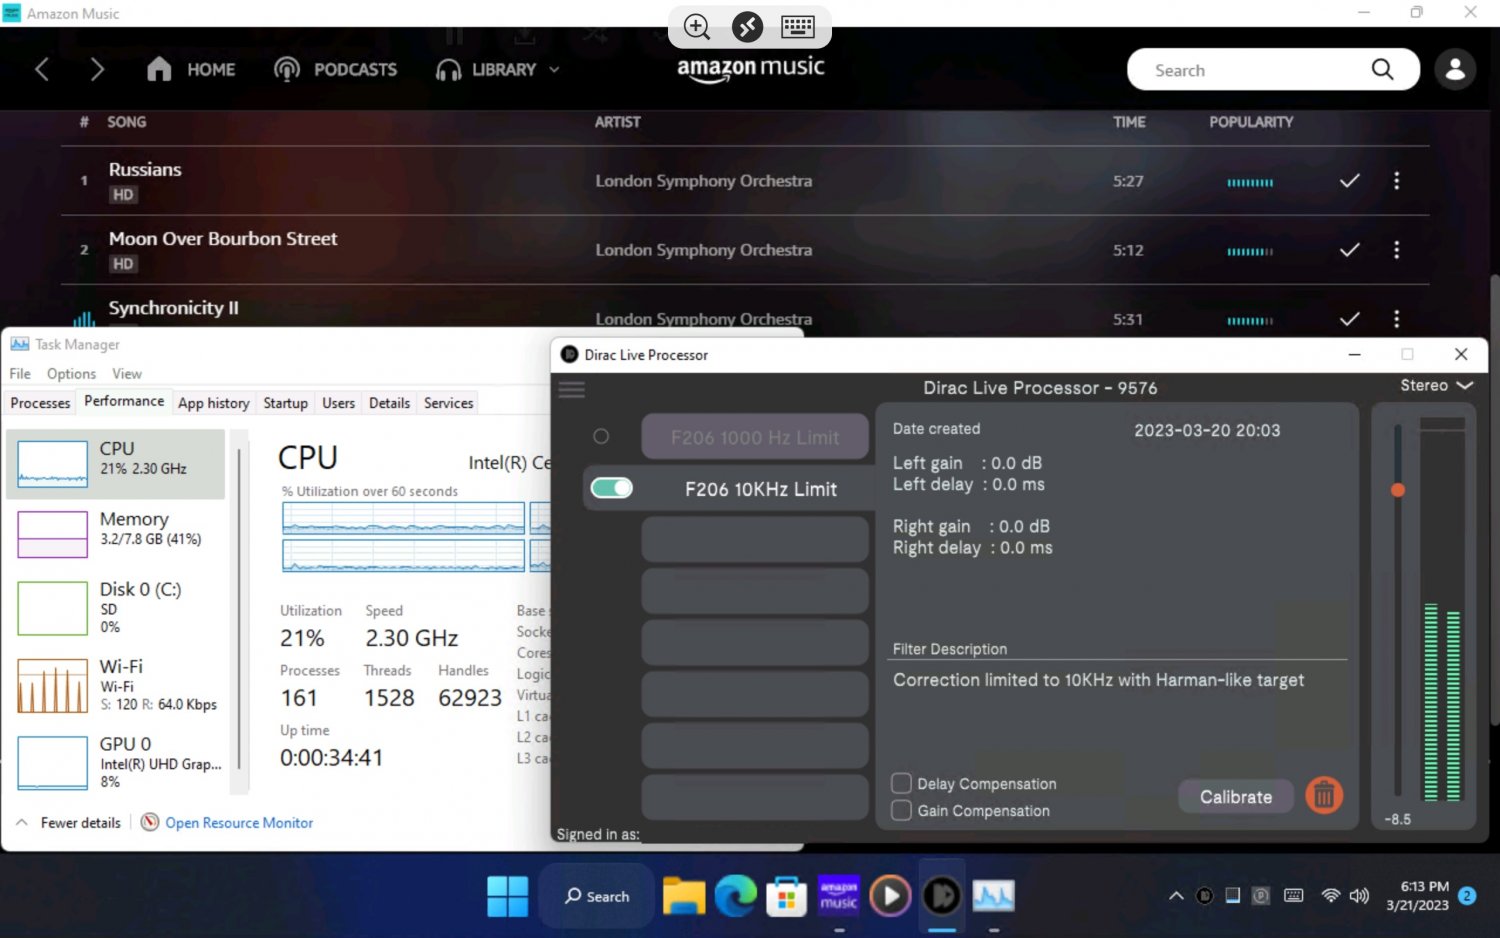1500x938 pixels.
Task: Click the checkmark for Moon Over Bourbon Street
Action: tap(1350, 250)
